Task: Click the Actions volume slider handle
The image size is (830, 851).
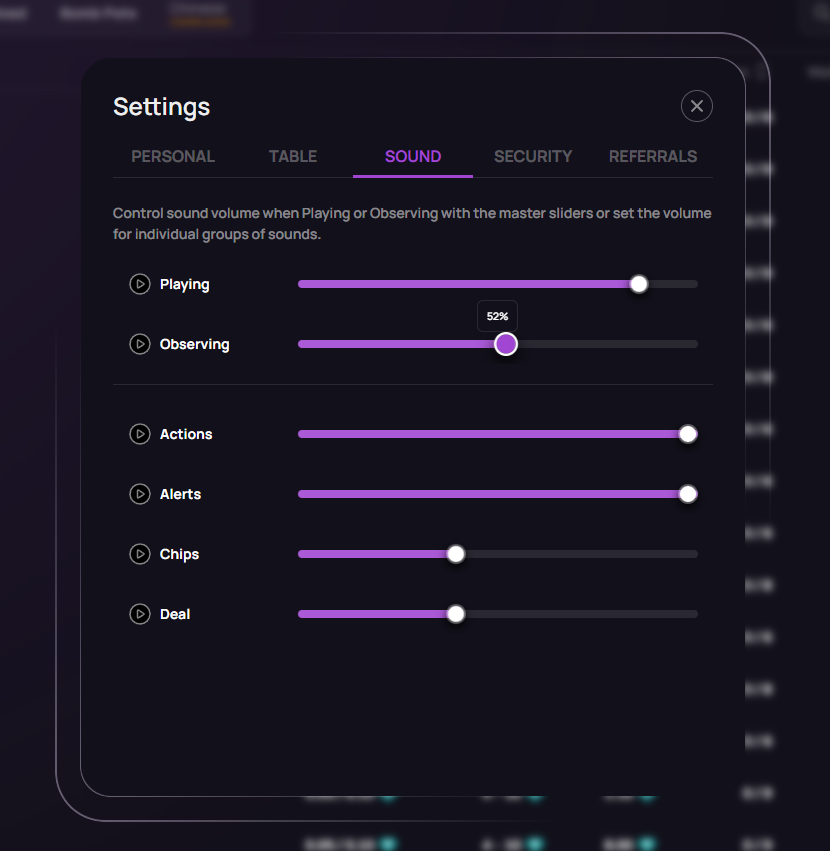Action: (x=688, y=434)
